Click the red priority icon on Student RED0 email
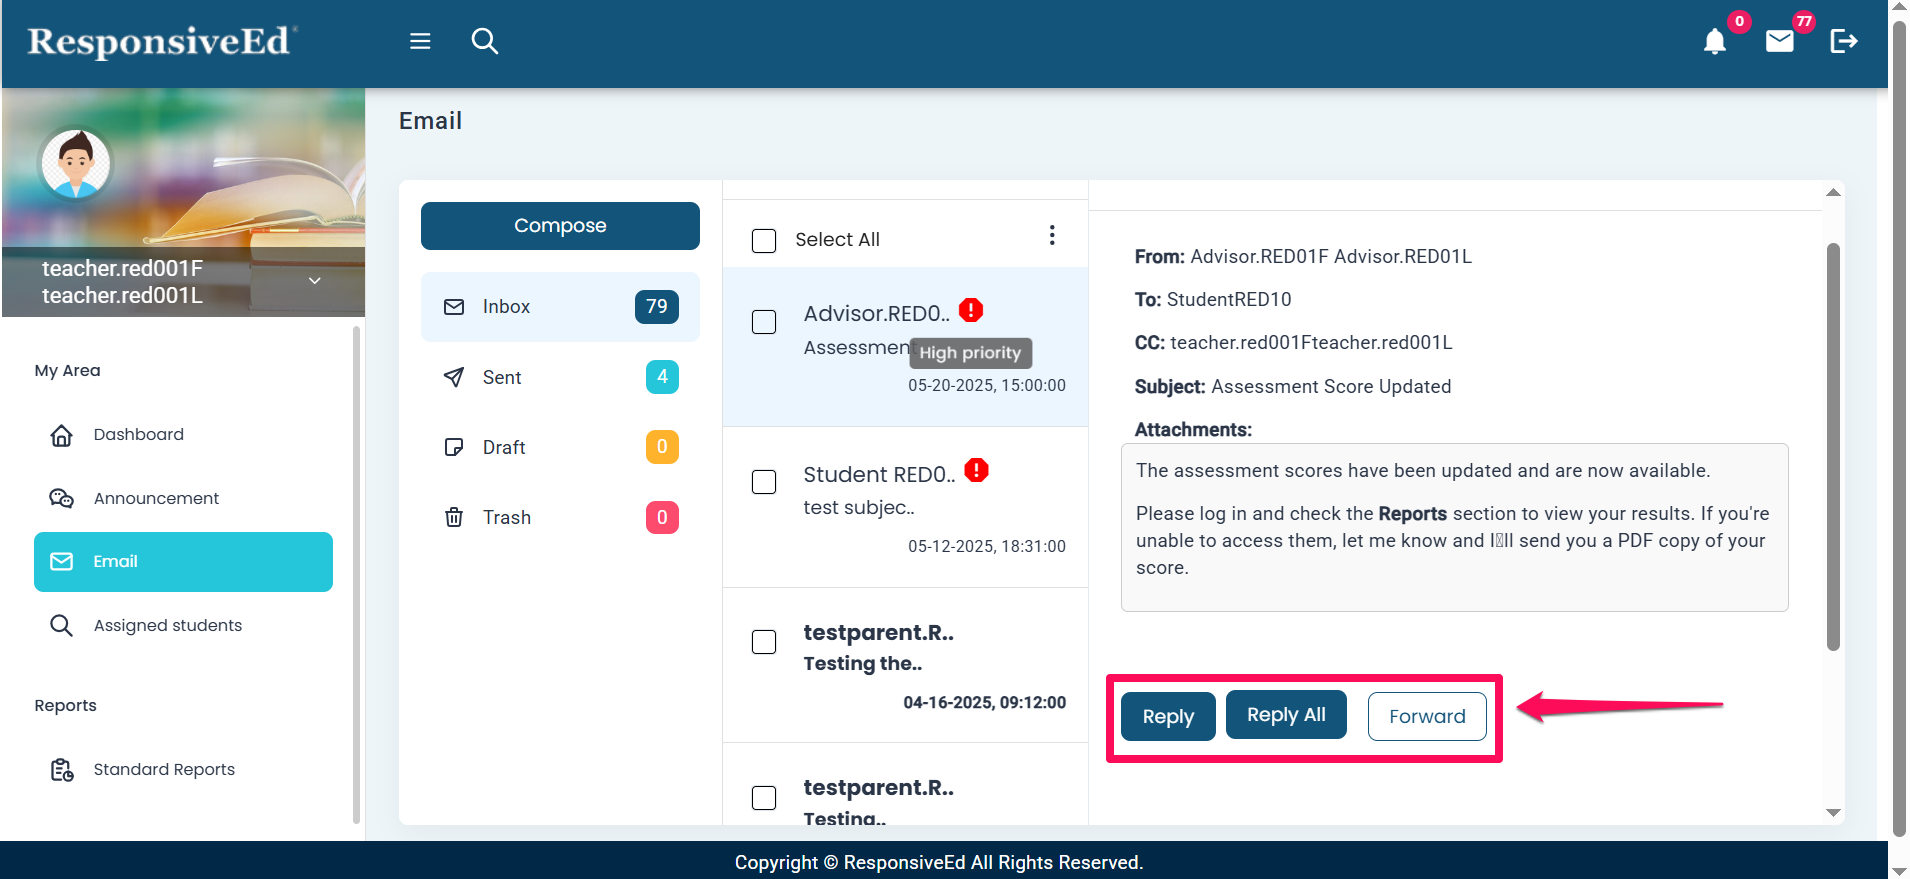Image resolution: width=1910 pixels, height=879 pixels. point(976,470)
